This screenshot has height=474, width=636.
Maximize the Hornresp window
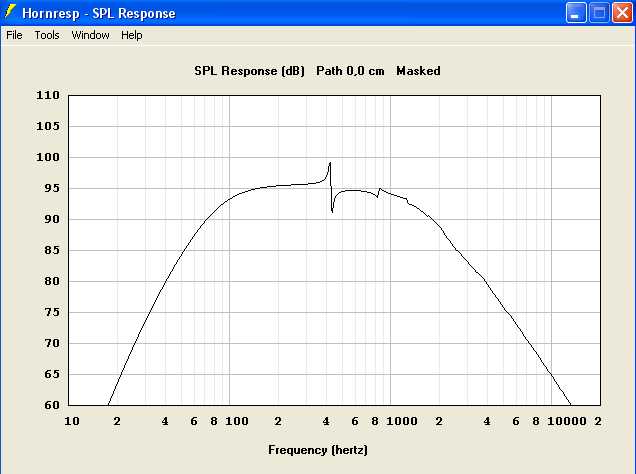[599, 13]
